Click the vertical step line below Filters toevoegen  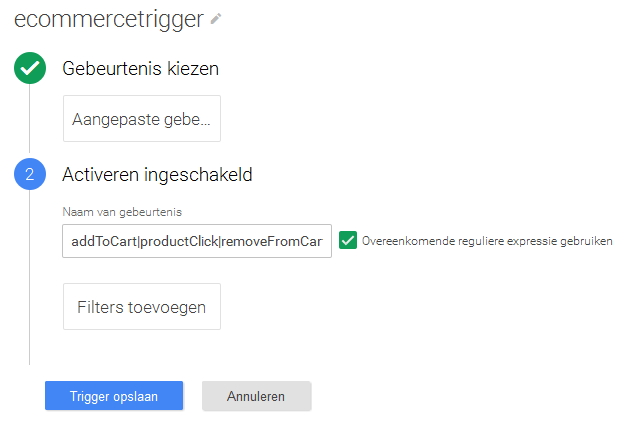[x=29, y=347]
